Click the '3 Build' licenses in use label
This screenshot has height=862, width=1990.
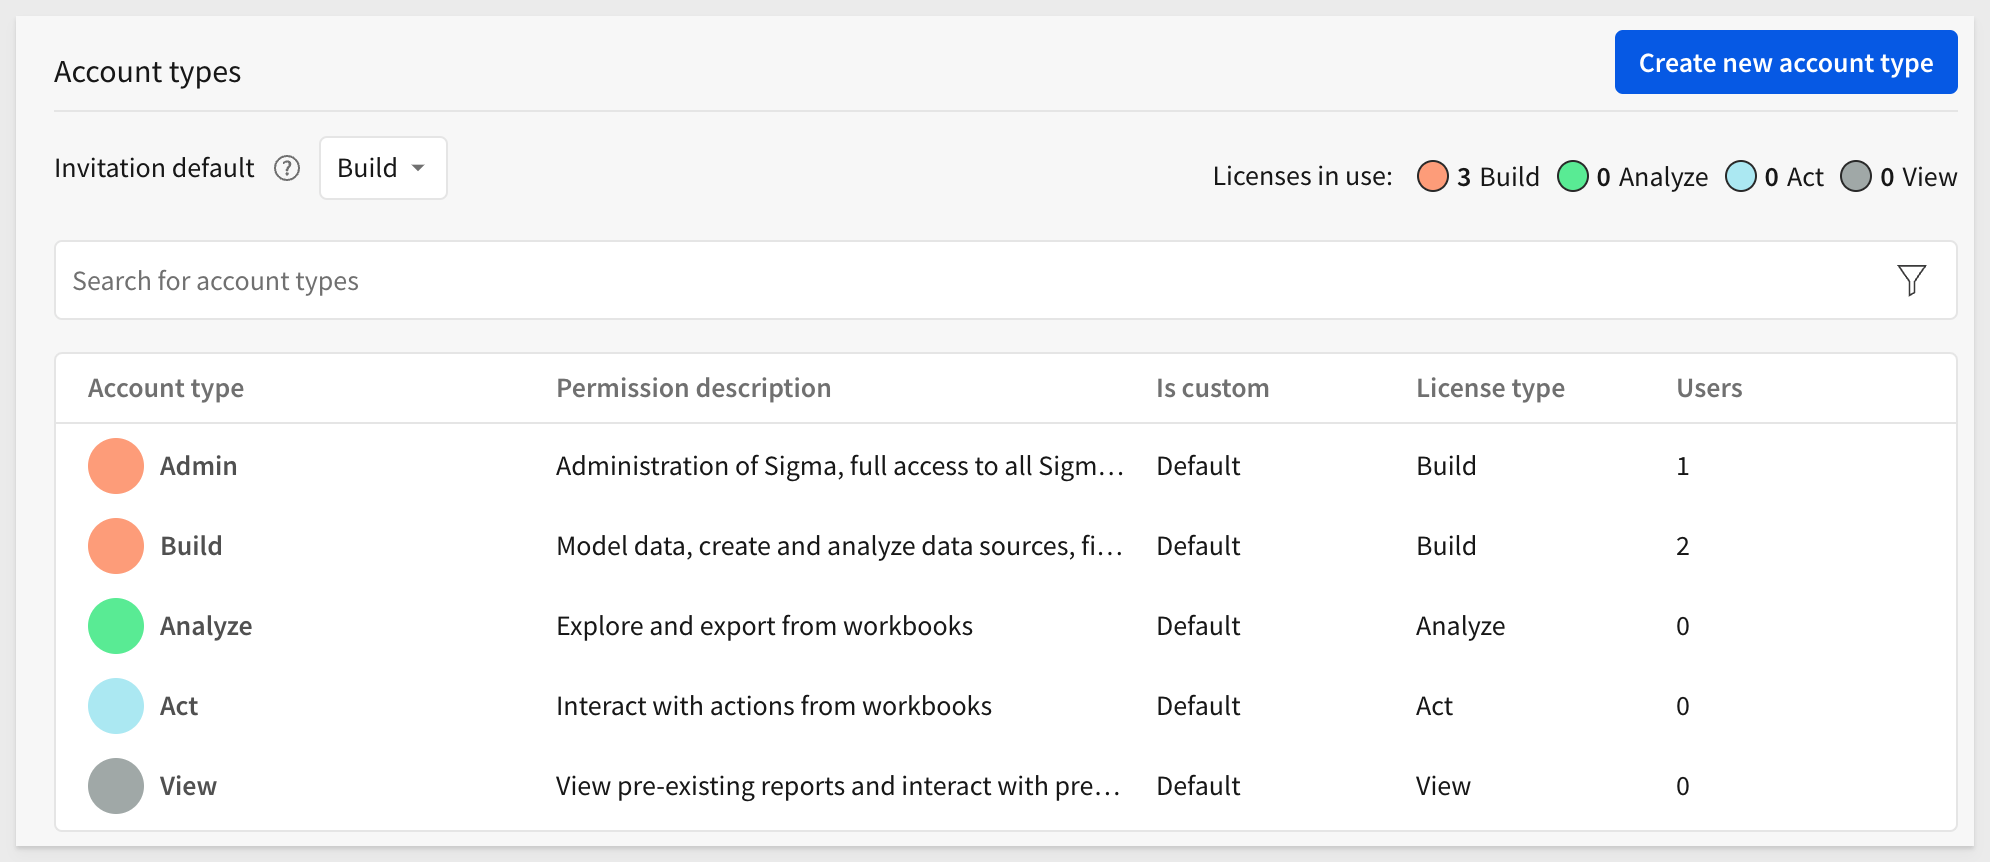[x=1498, y=176]
